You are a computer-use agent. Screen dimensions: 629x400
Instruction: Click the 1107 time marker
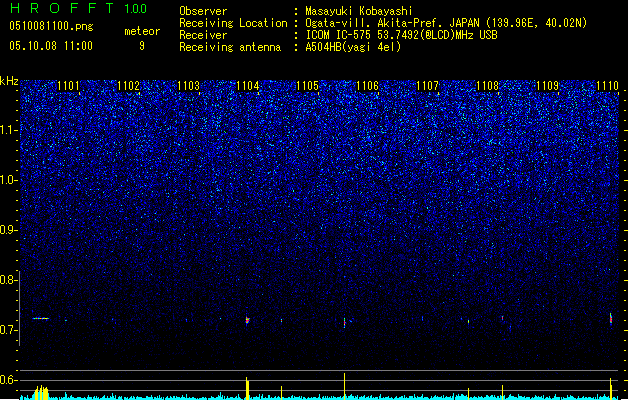pyautogui.click(x=428, y=85)
